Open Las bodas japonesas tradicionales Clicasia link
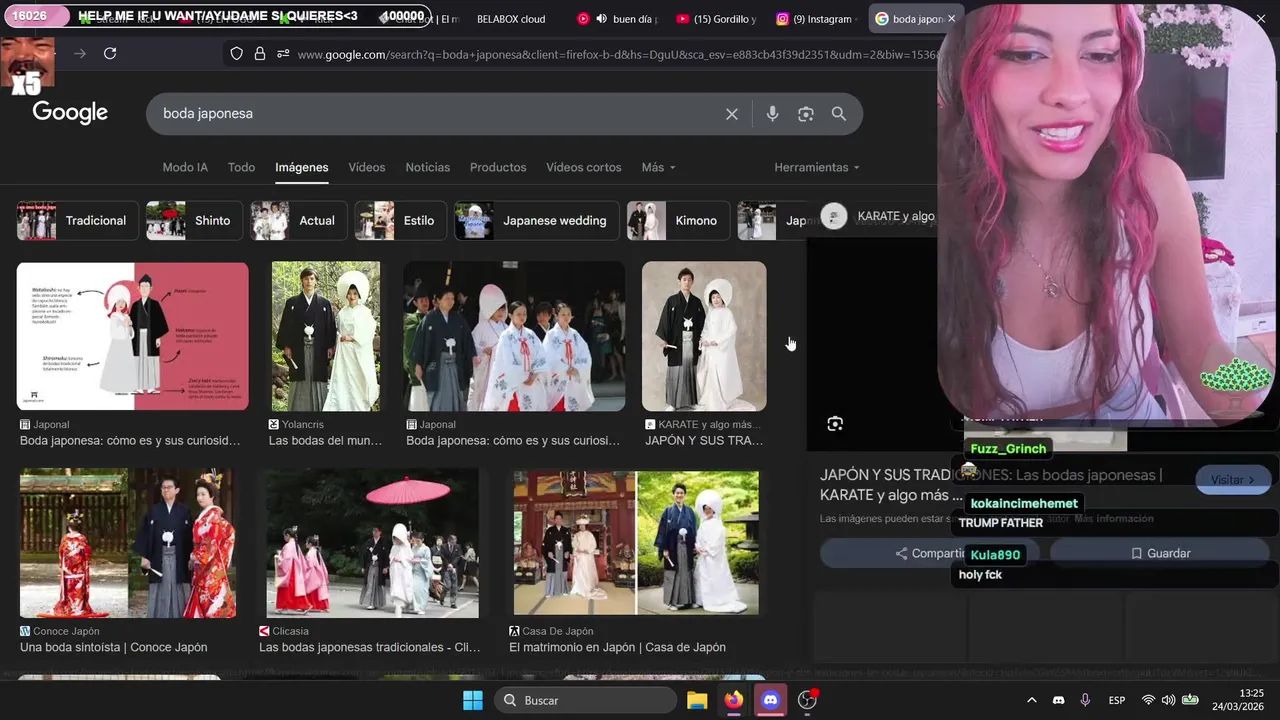Screen dimensions: 1280x720 370,647
